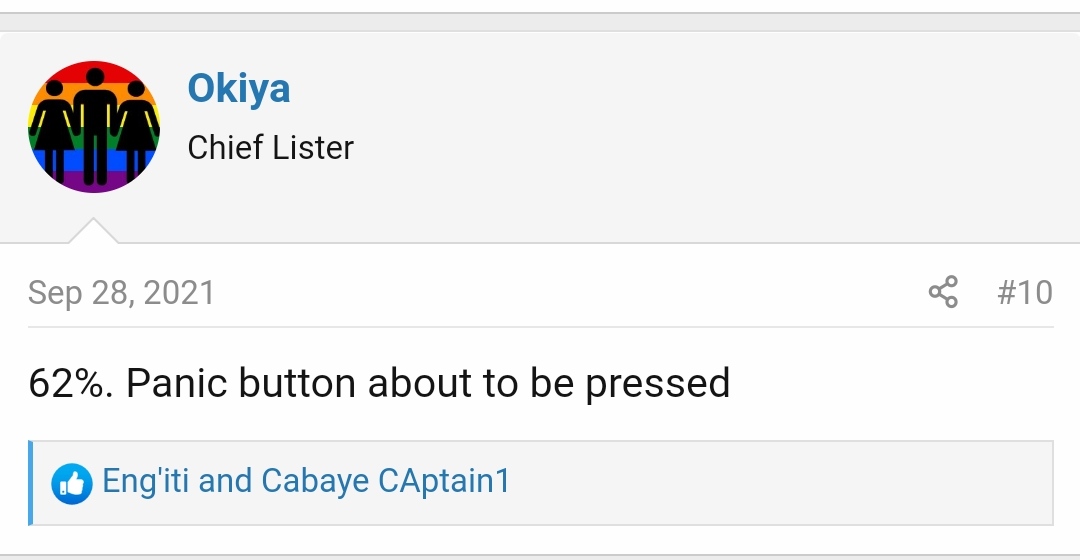Viewport: 1080px width, 560px height.
Task: Open the post permalink #10
Action: click(1025, 292)
